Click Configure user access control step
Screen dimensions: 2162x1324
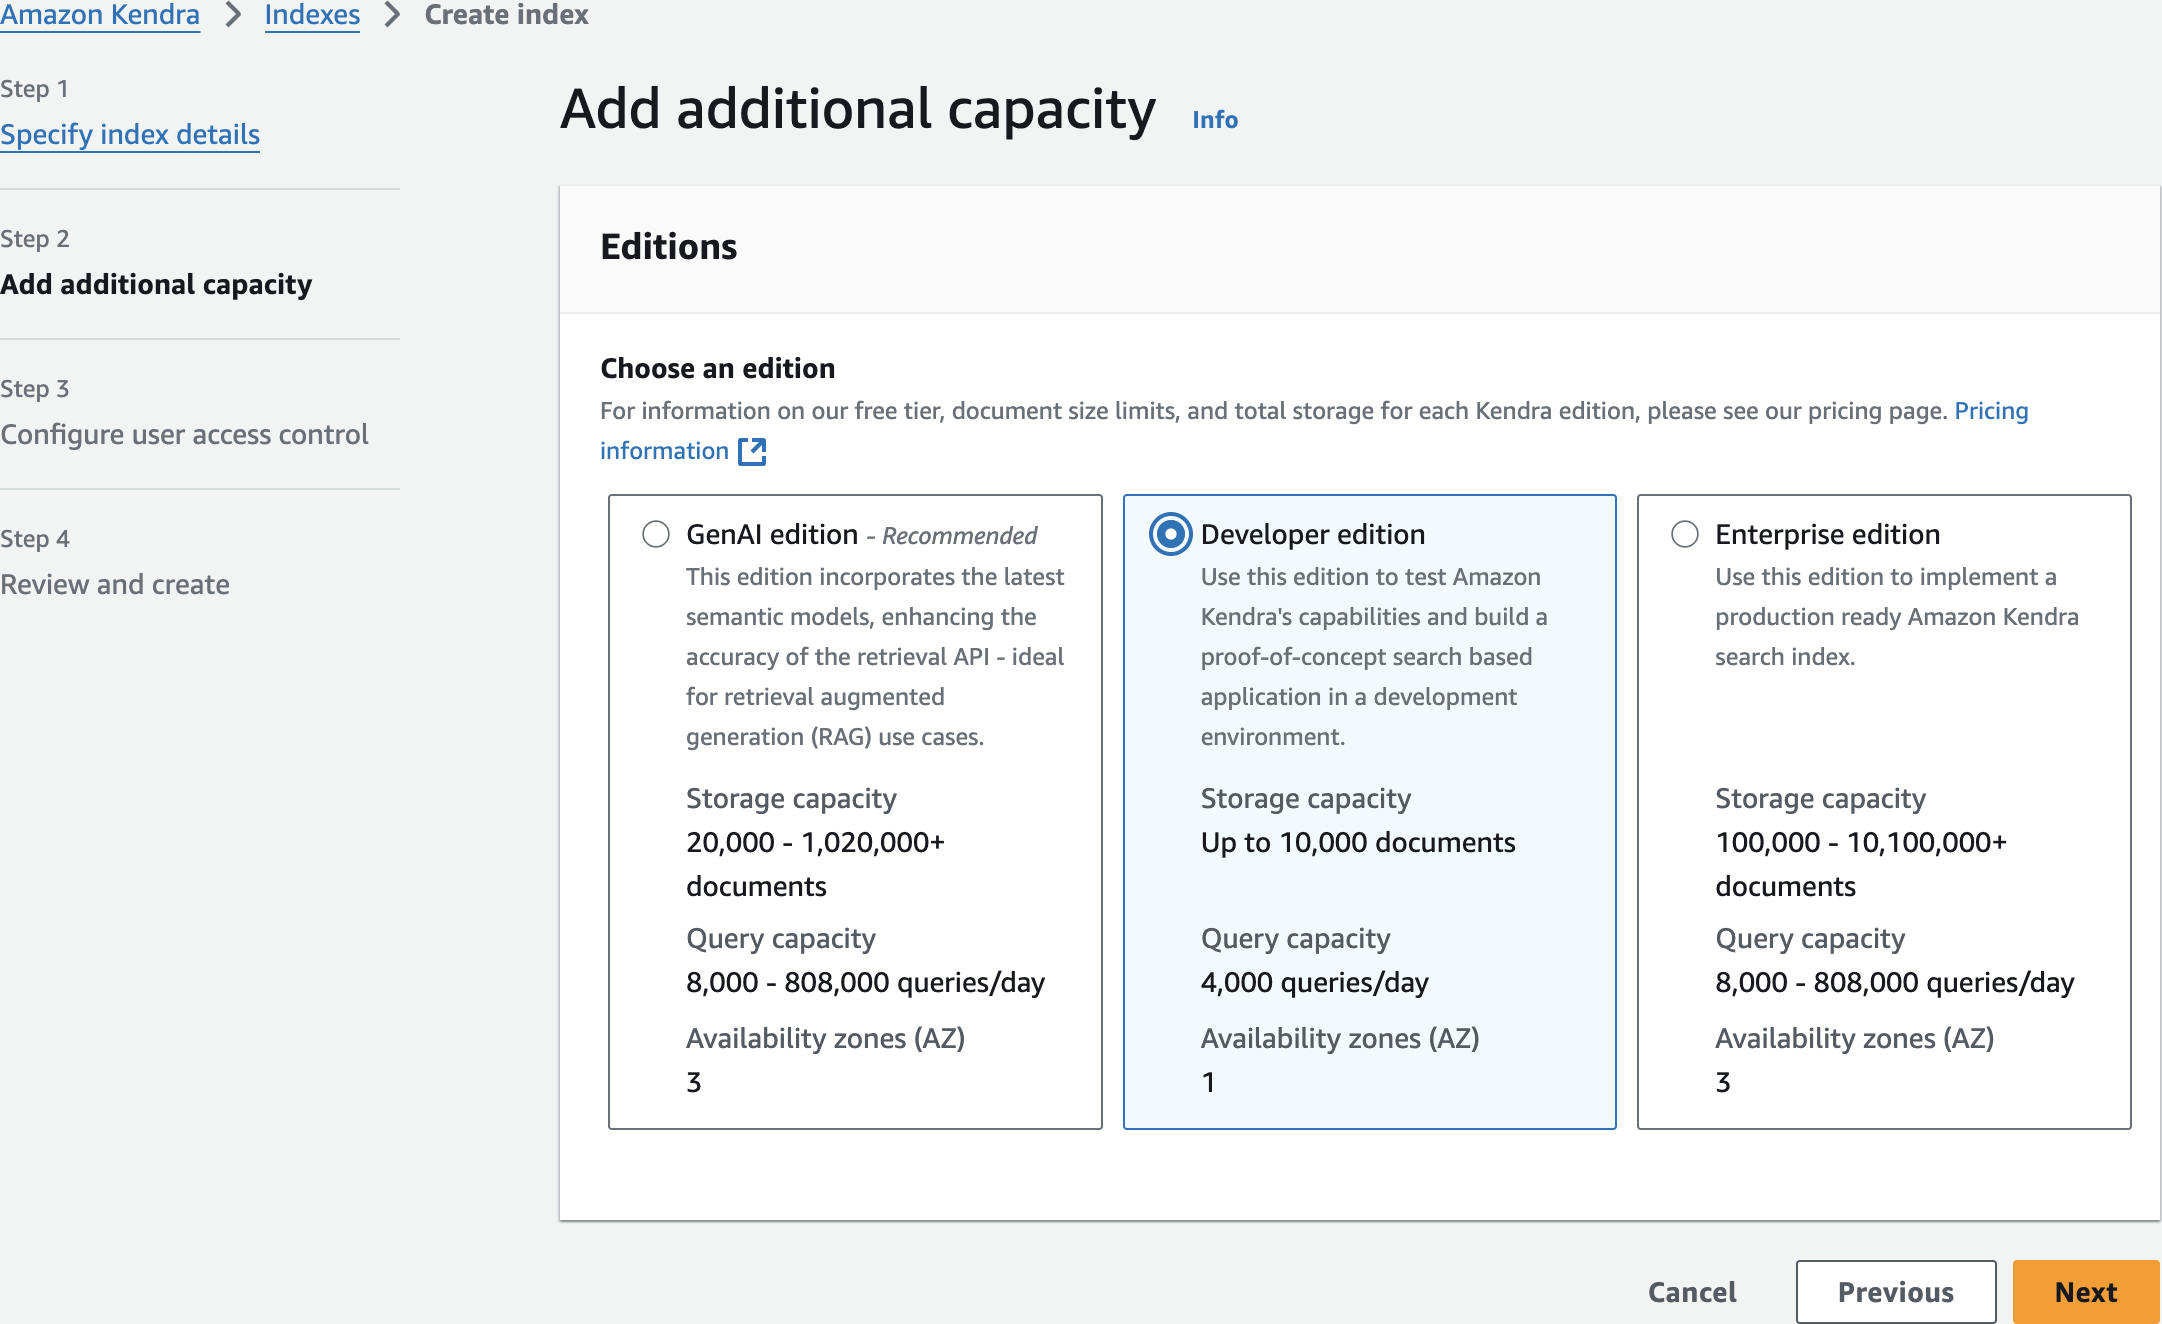pyautogui.click(x=184, y=434)
